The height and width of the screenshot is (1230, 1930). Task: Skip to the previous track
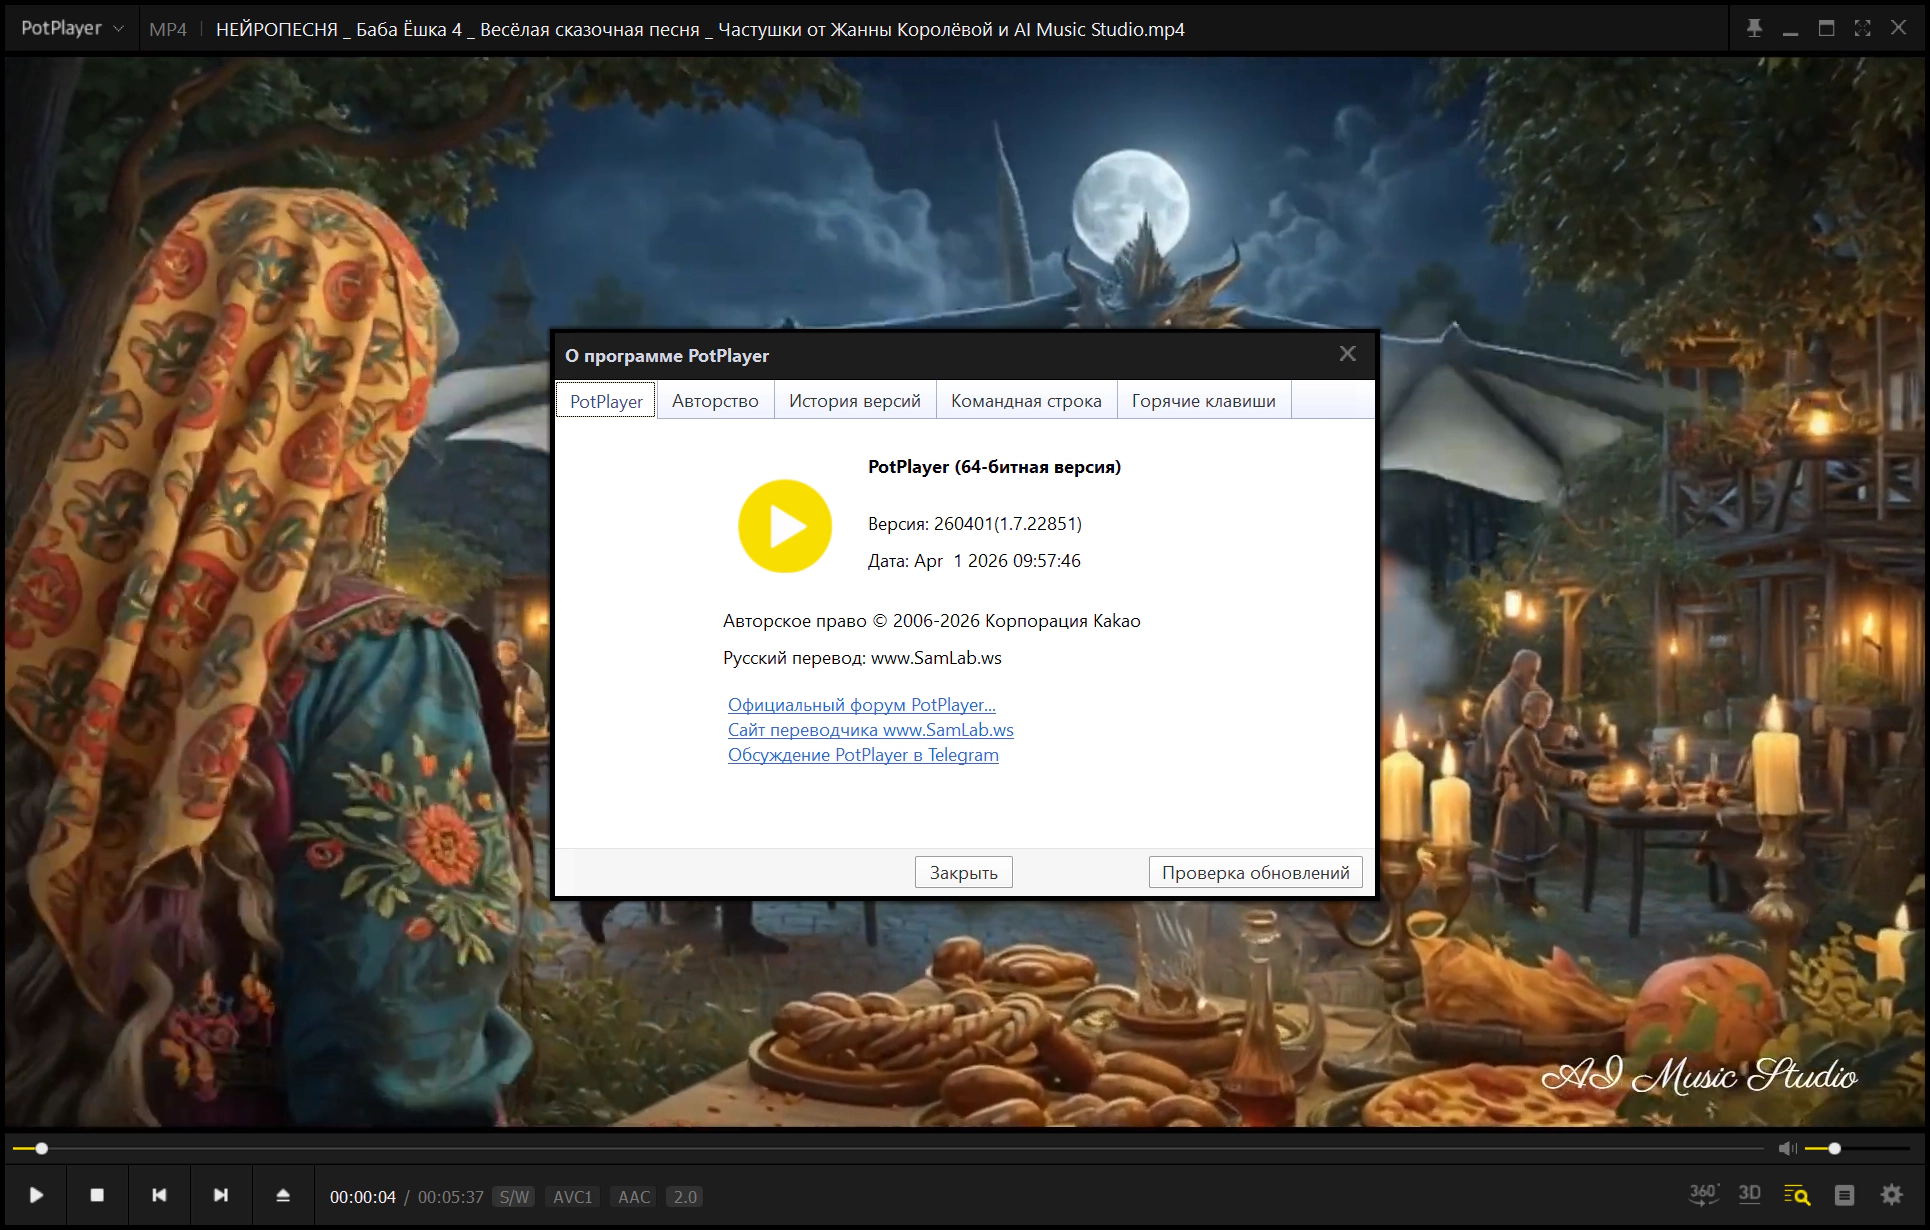(x=159, y=1195)
